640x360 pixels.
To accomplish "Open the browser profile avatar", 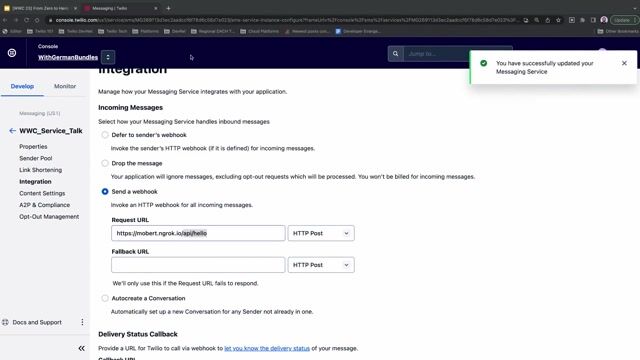I will (x=604, y=20).
